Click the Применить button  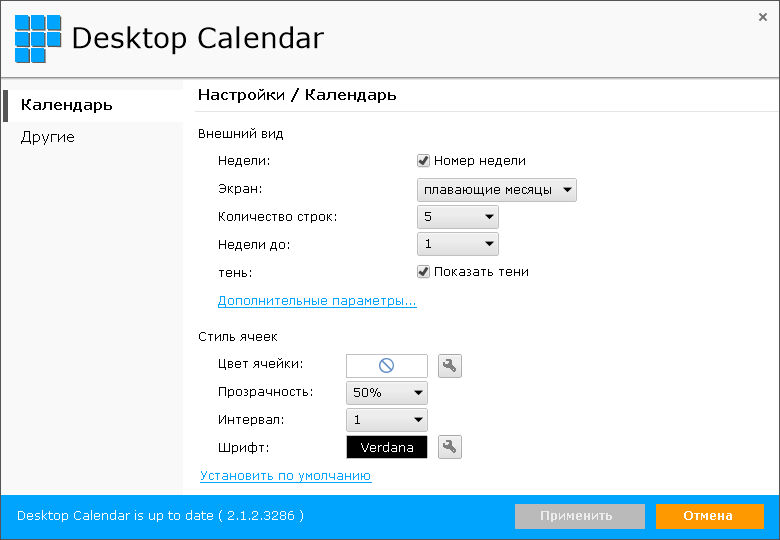point(580,516)
